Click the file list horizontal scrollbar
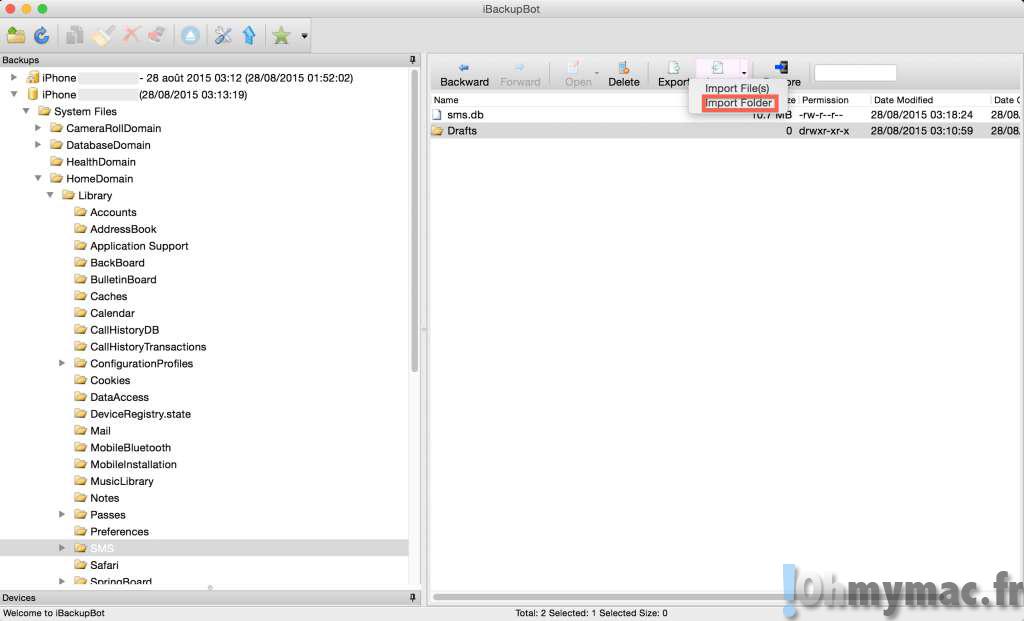 click(611, 597)
